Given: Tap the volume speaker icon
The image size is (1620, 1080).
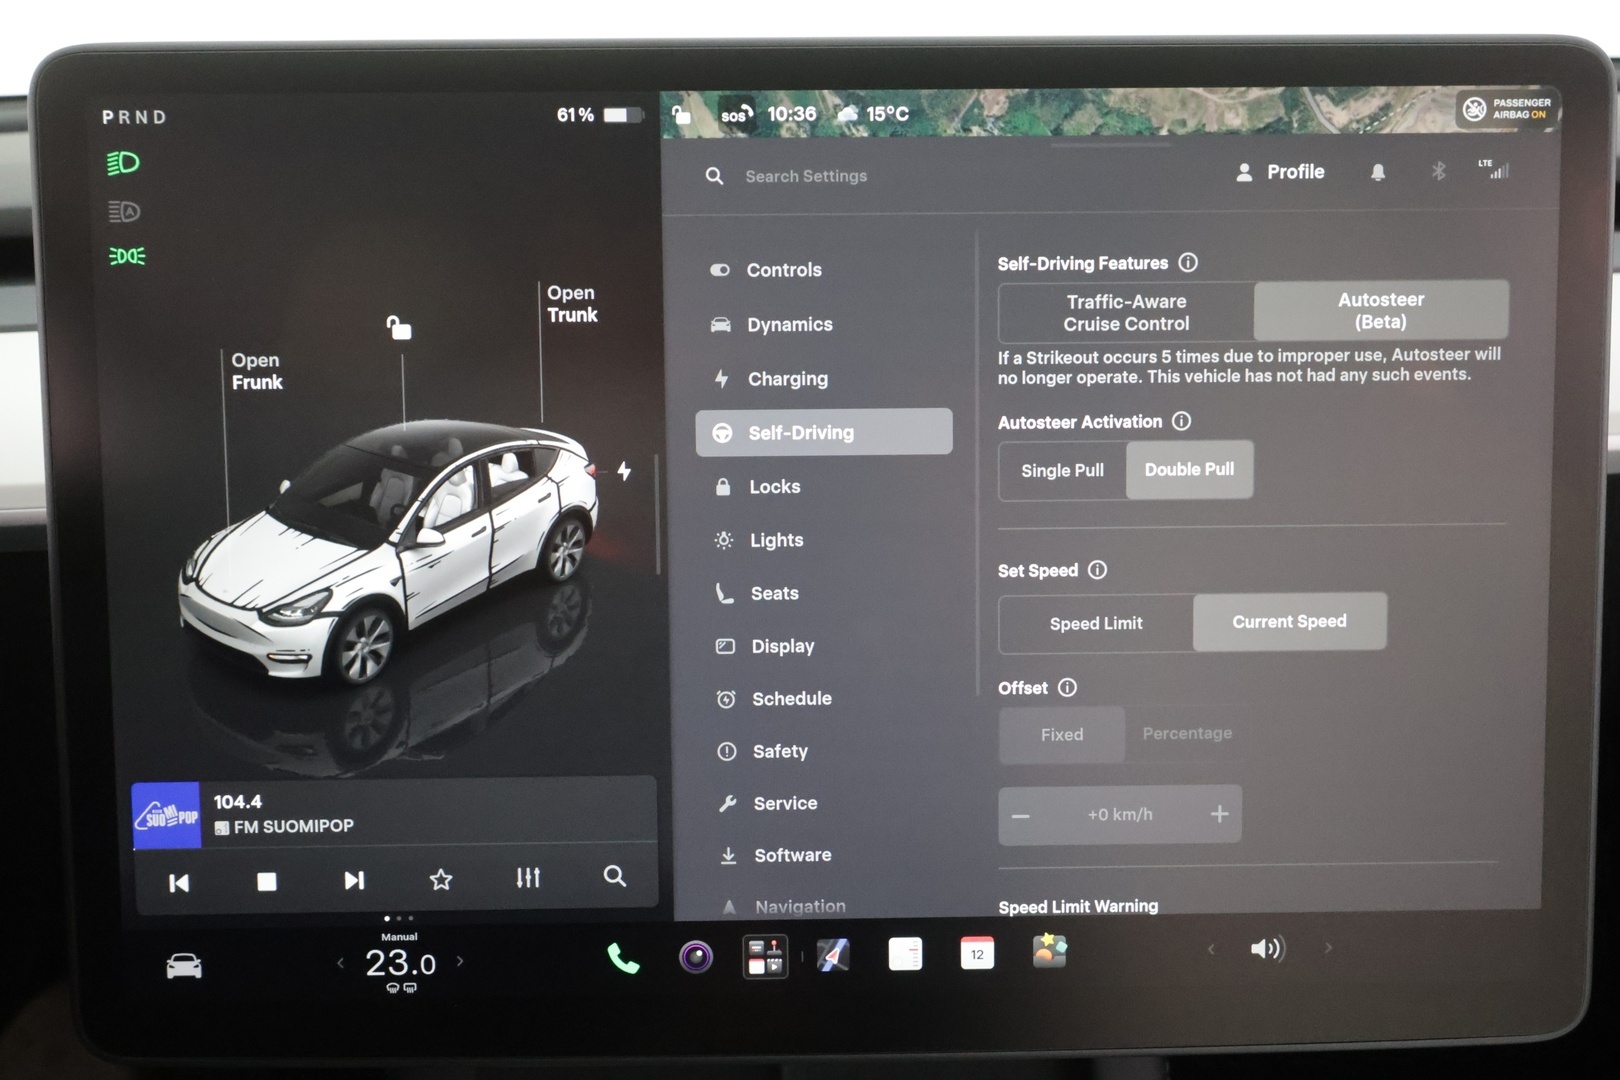Looking at the screenshot, I should pyautogui.click(x=1268, y=948).
